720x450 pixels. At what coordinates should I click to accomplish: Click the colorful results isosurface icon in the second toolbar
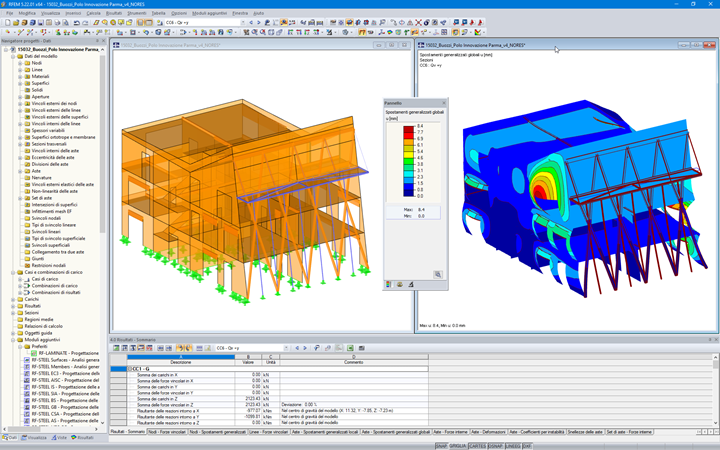[389, 32]
